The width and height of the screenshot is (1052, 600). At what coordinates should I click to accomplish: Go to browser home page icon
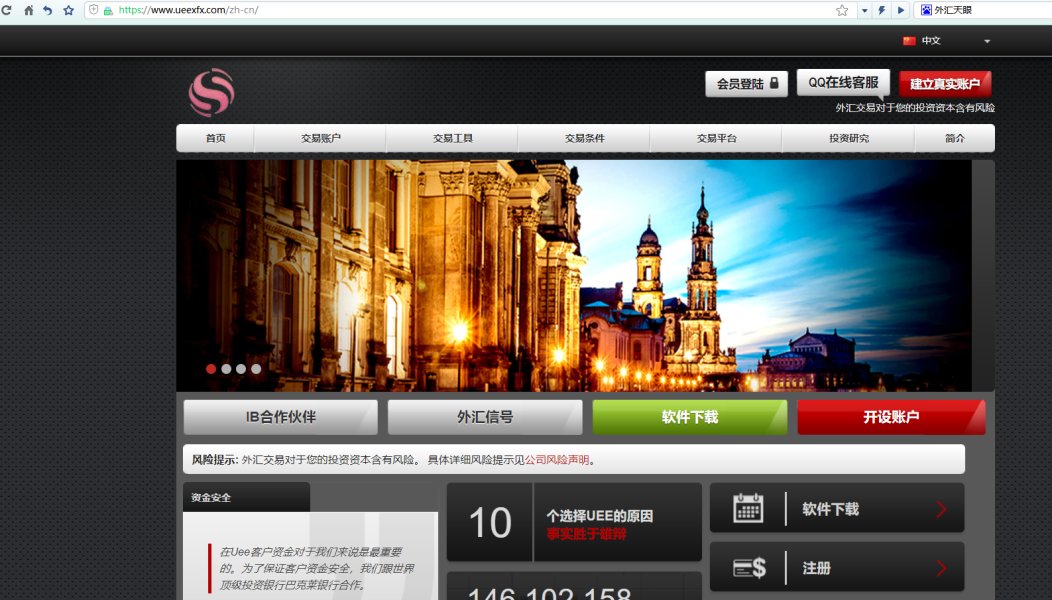click(x=28, y=10)
